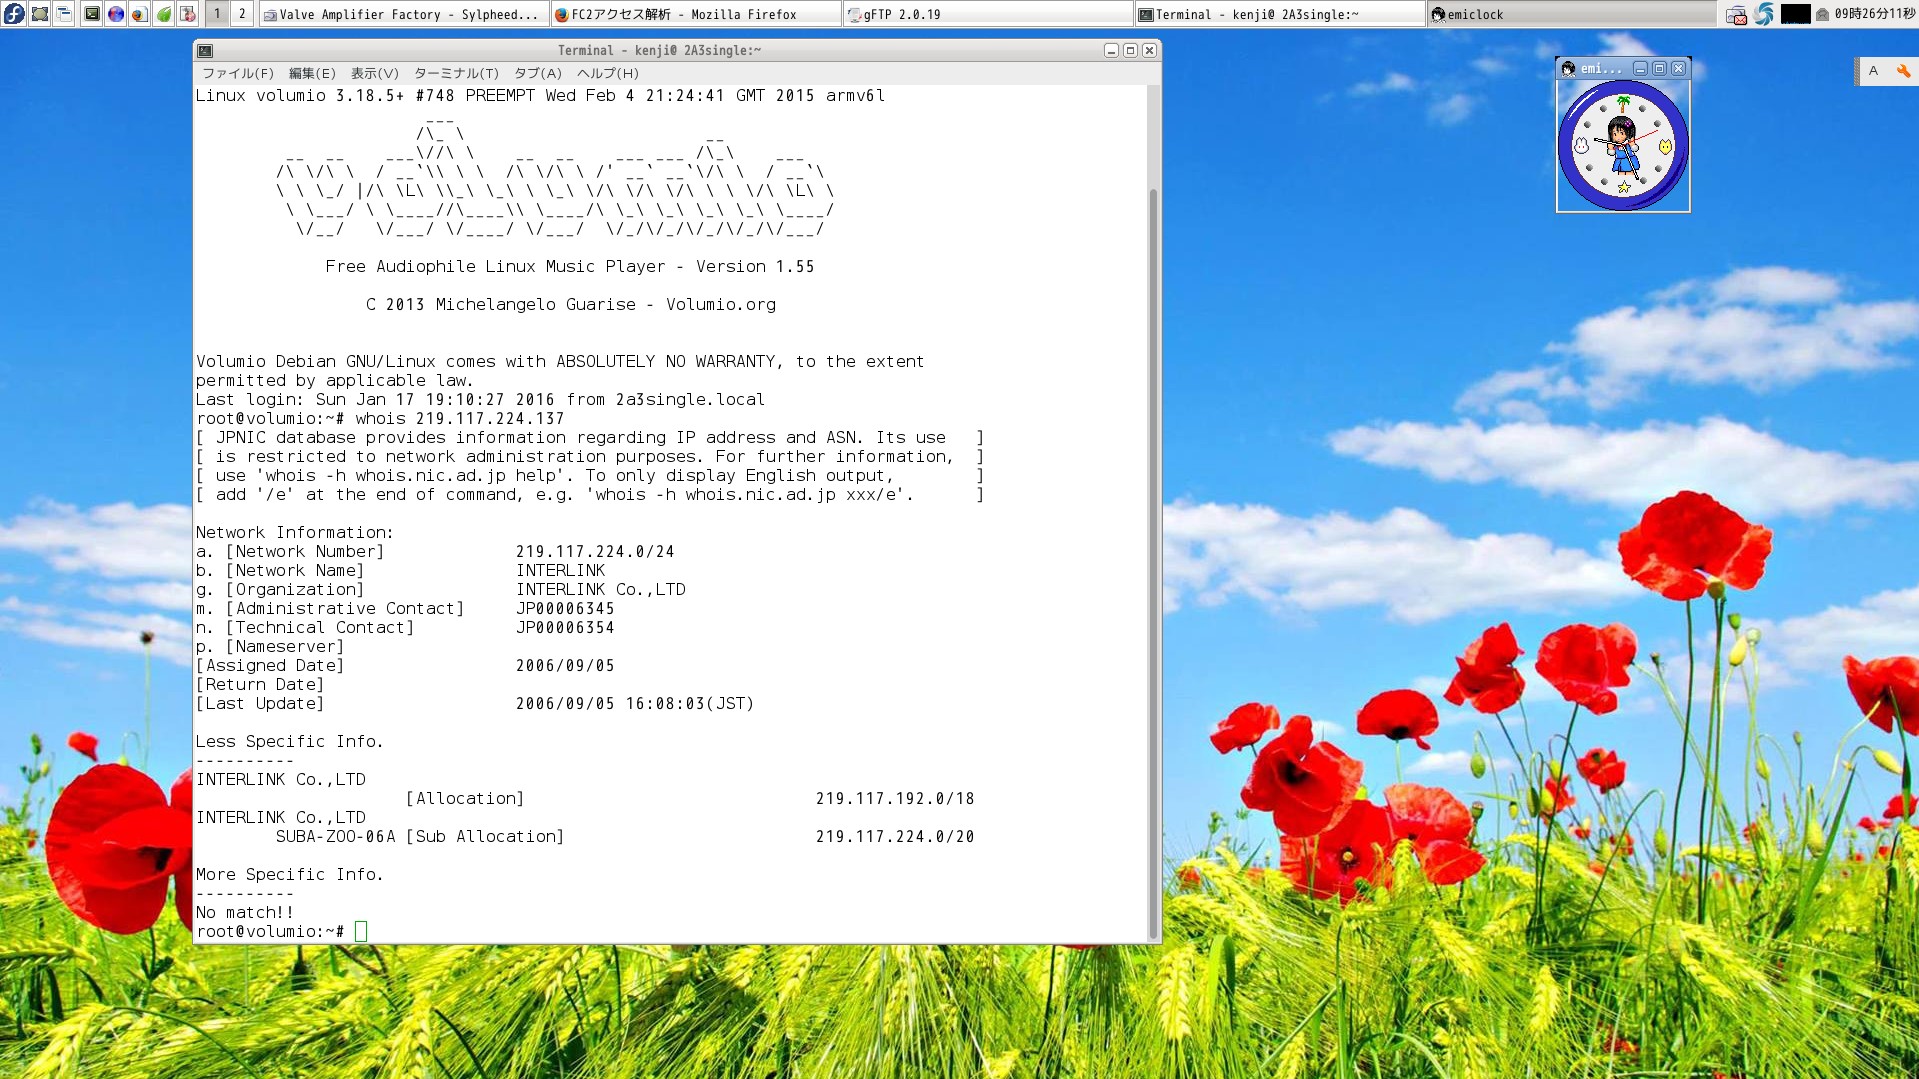
Task: Switch to gFTP 2.0.19 taskbar button
Action: coord(988,14)
